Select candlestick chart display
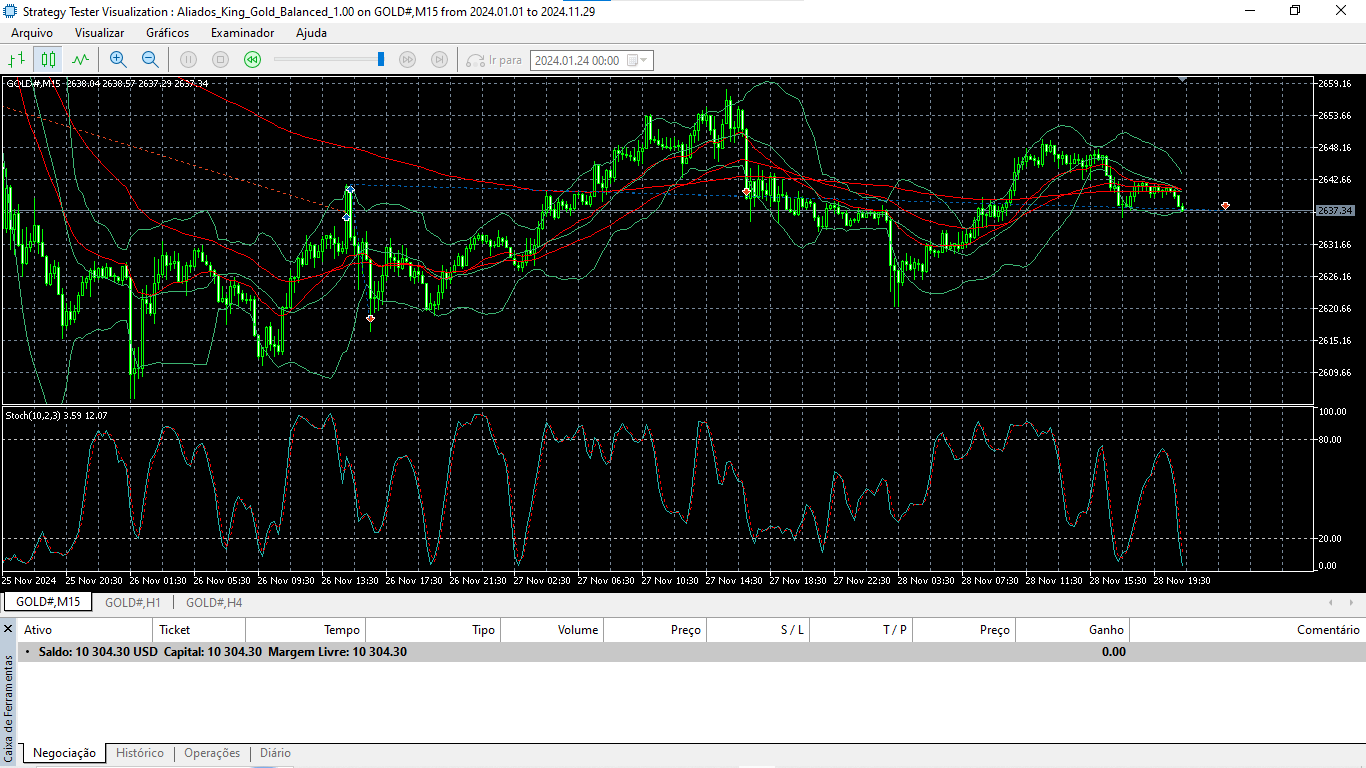 click(48, 60)
